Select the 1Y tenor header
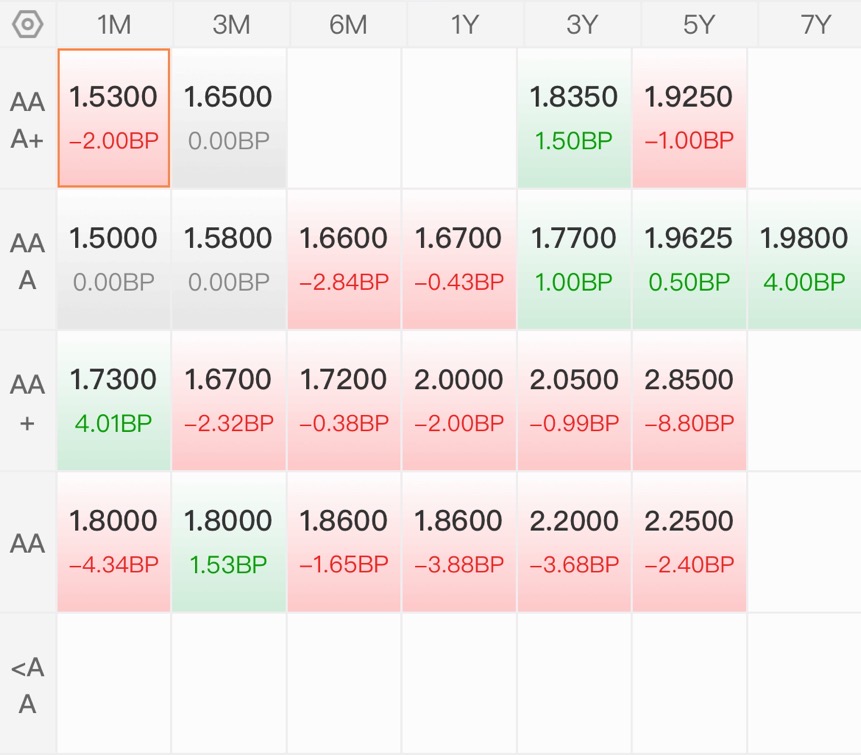The height and width of the screenshot is (755, 861). click(465, 25)
